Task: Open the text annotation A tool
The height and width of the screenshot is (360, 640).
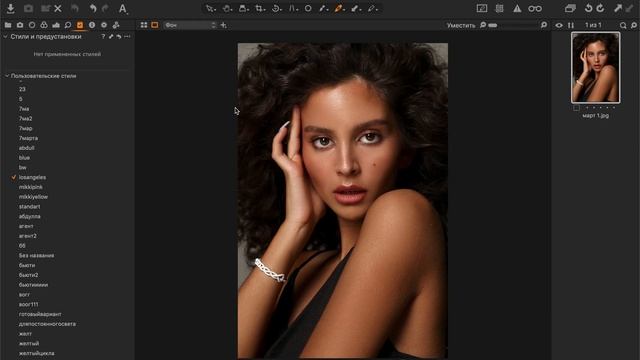Action: coord(122,8)
